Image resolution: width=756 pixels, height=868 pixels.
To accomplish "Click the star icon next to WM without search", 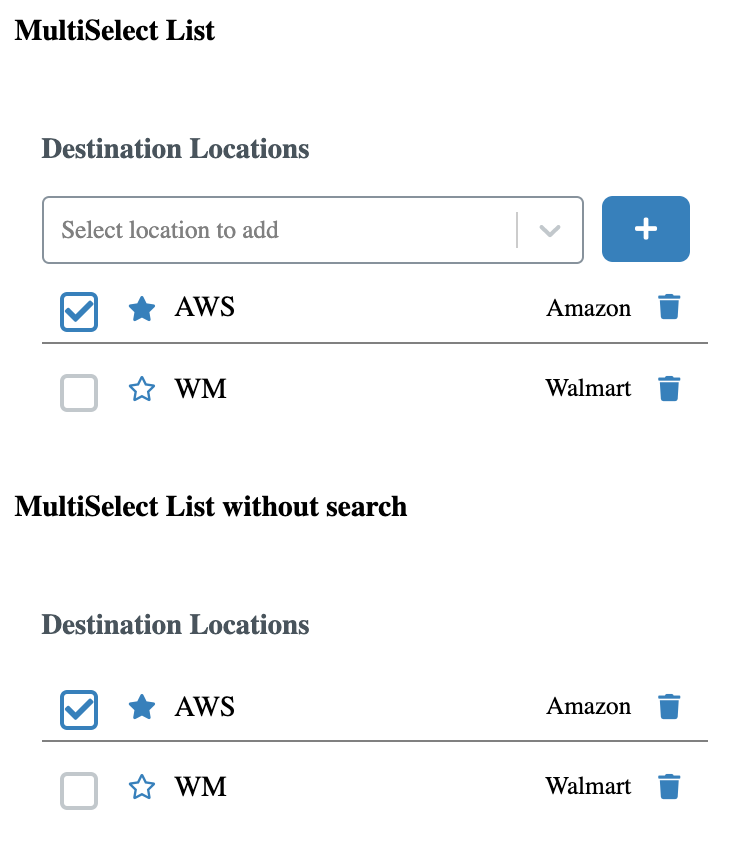I will (x=142, y=788).
